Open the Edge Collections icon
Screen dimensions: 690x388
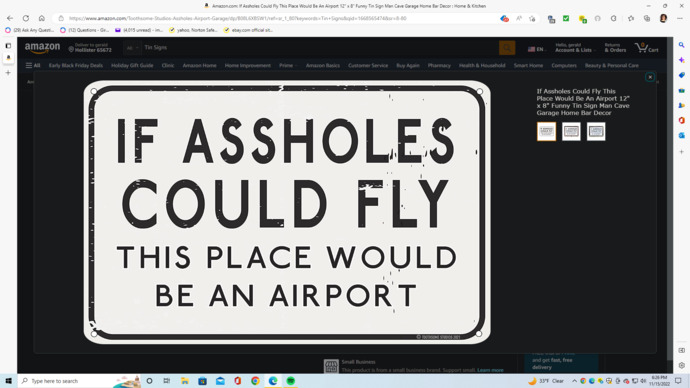pos(647,18)
